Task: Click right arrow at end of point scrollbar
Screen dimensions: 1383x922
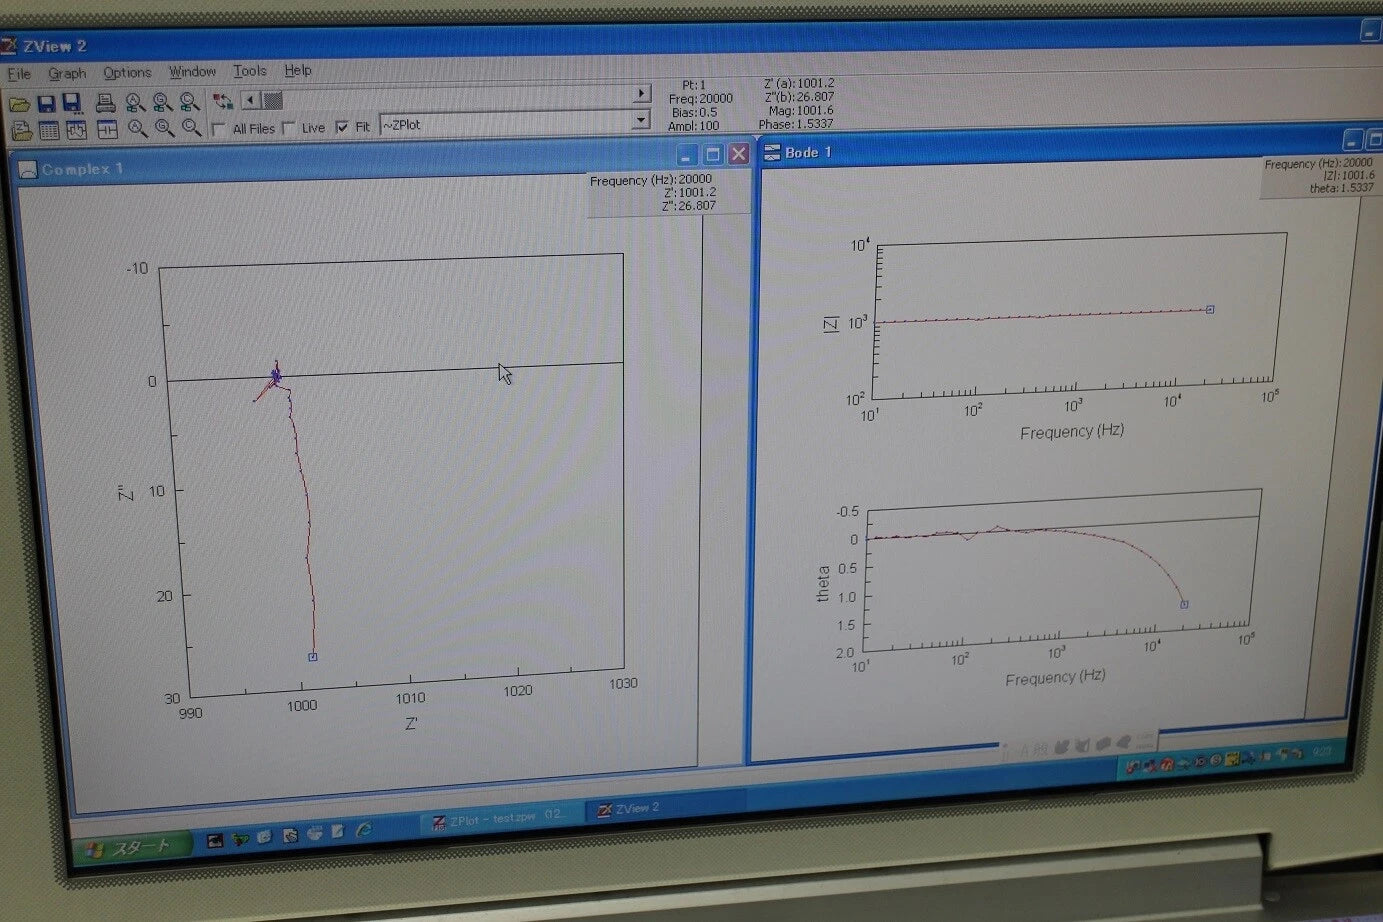Action: (x=641, y=93)
